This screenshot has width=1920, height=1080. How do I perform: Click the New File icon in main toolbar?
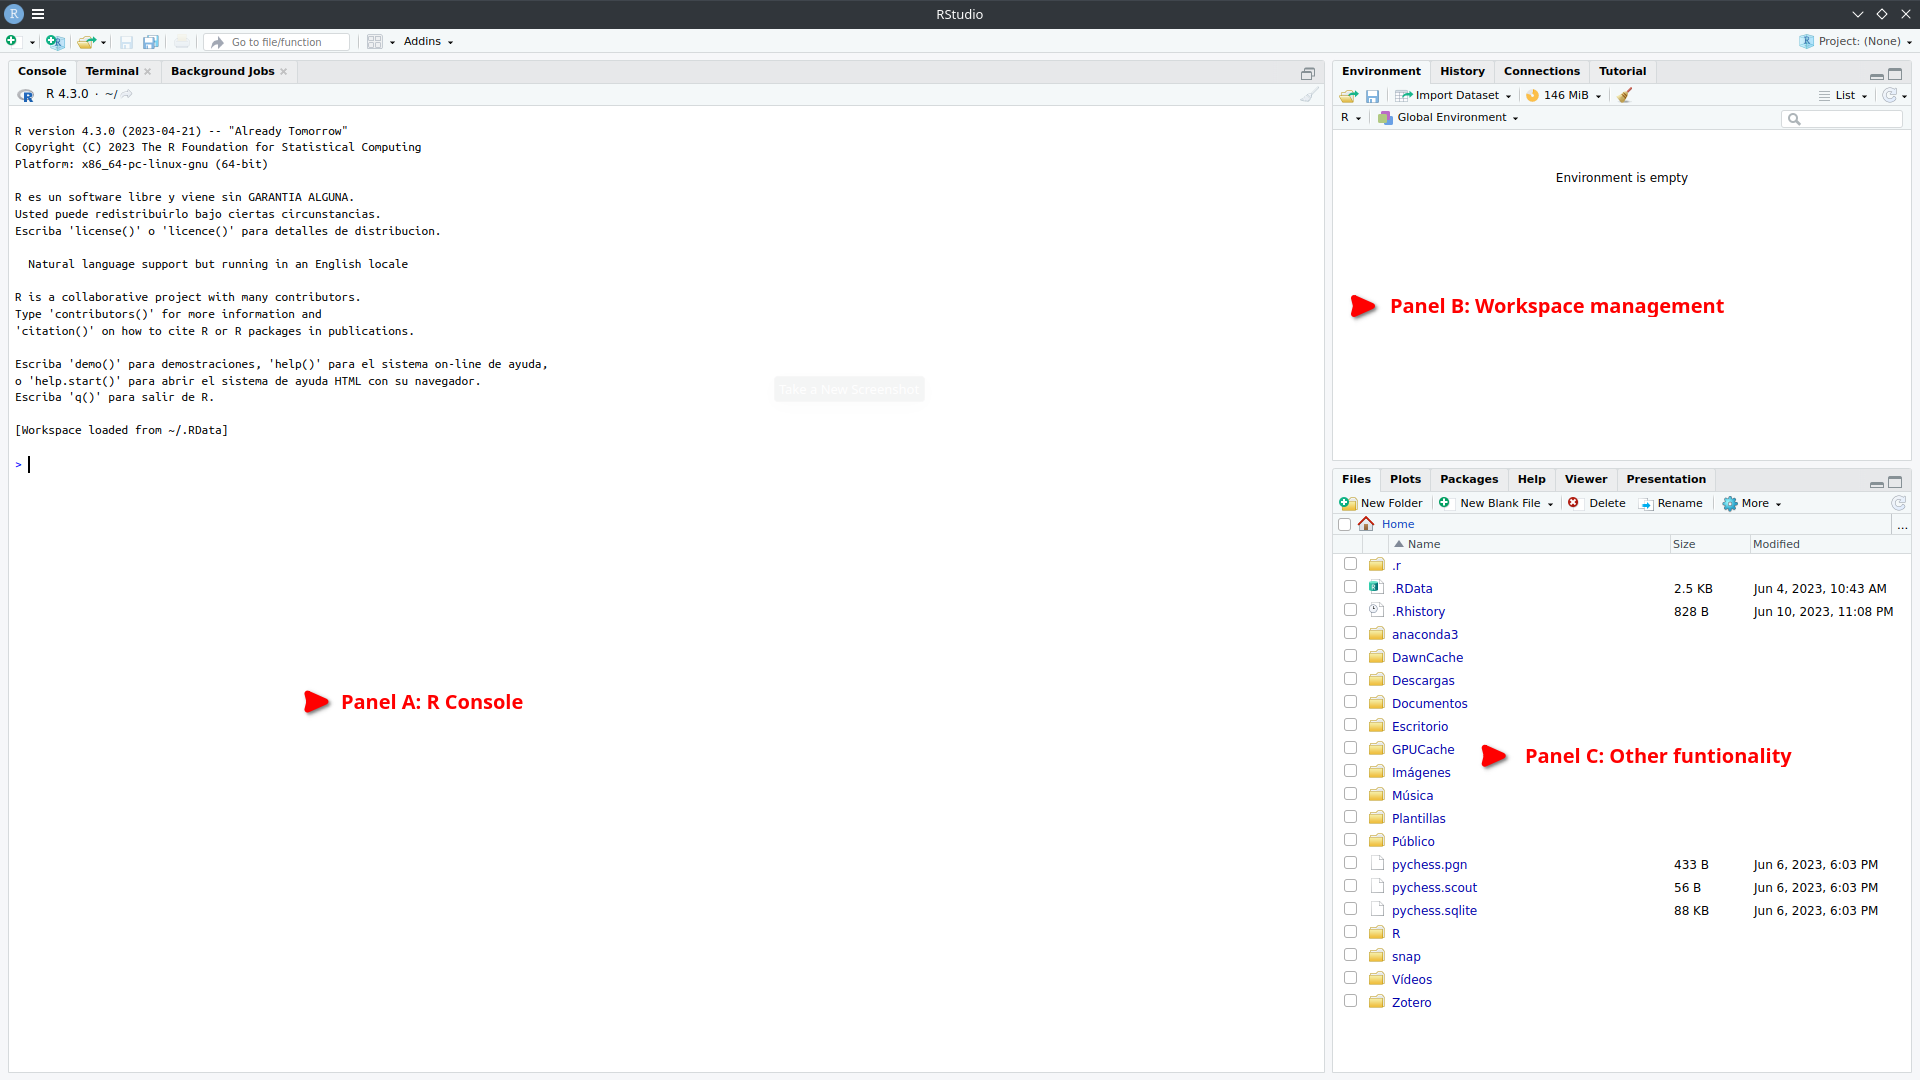coord(12,41)
